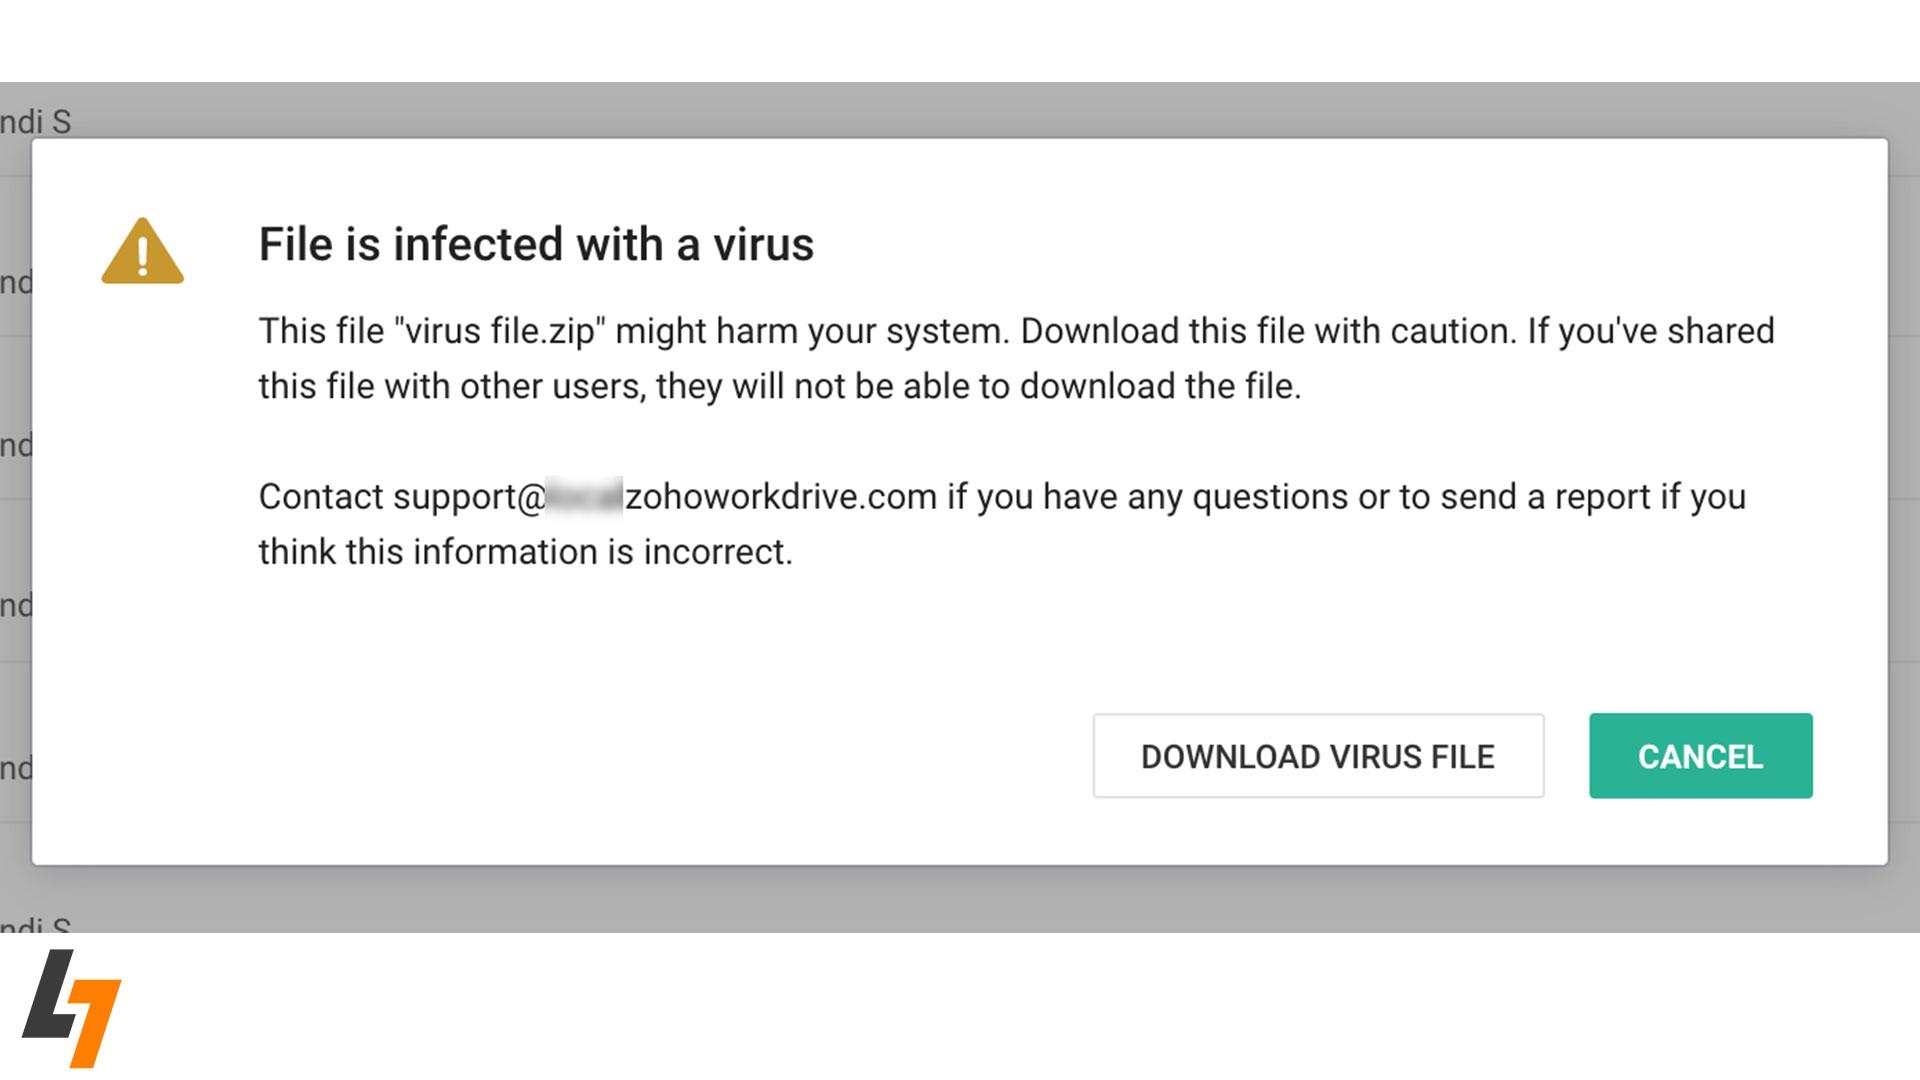Click the blurred part of the email
1920x1080 pixels.
click(585, 497)
